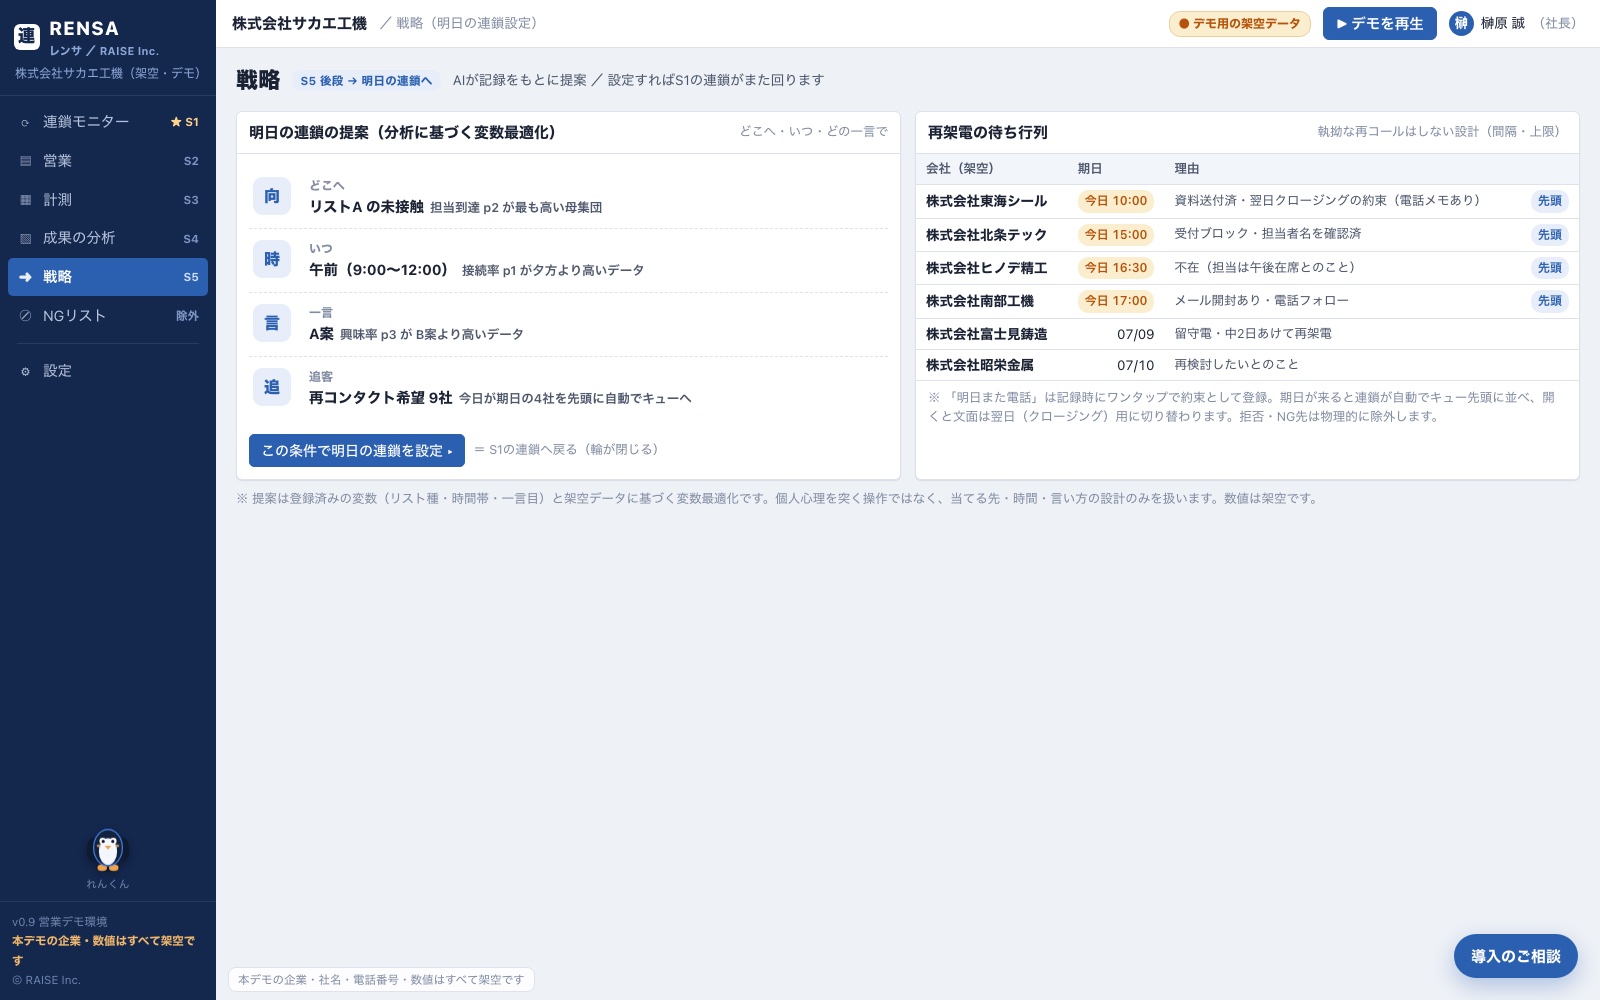Click the 株式会社ヒノデ精工 row name
The image size is (1600, 1000).
[x=986, y=268]
